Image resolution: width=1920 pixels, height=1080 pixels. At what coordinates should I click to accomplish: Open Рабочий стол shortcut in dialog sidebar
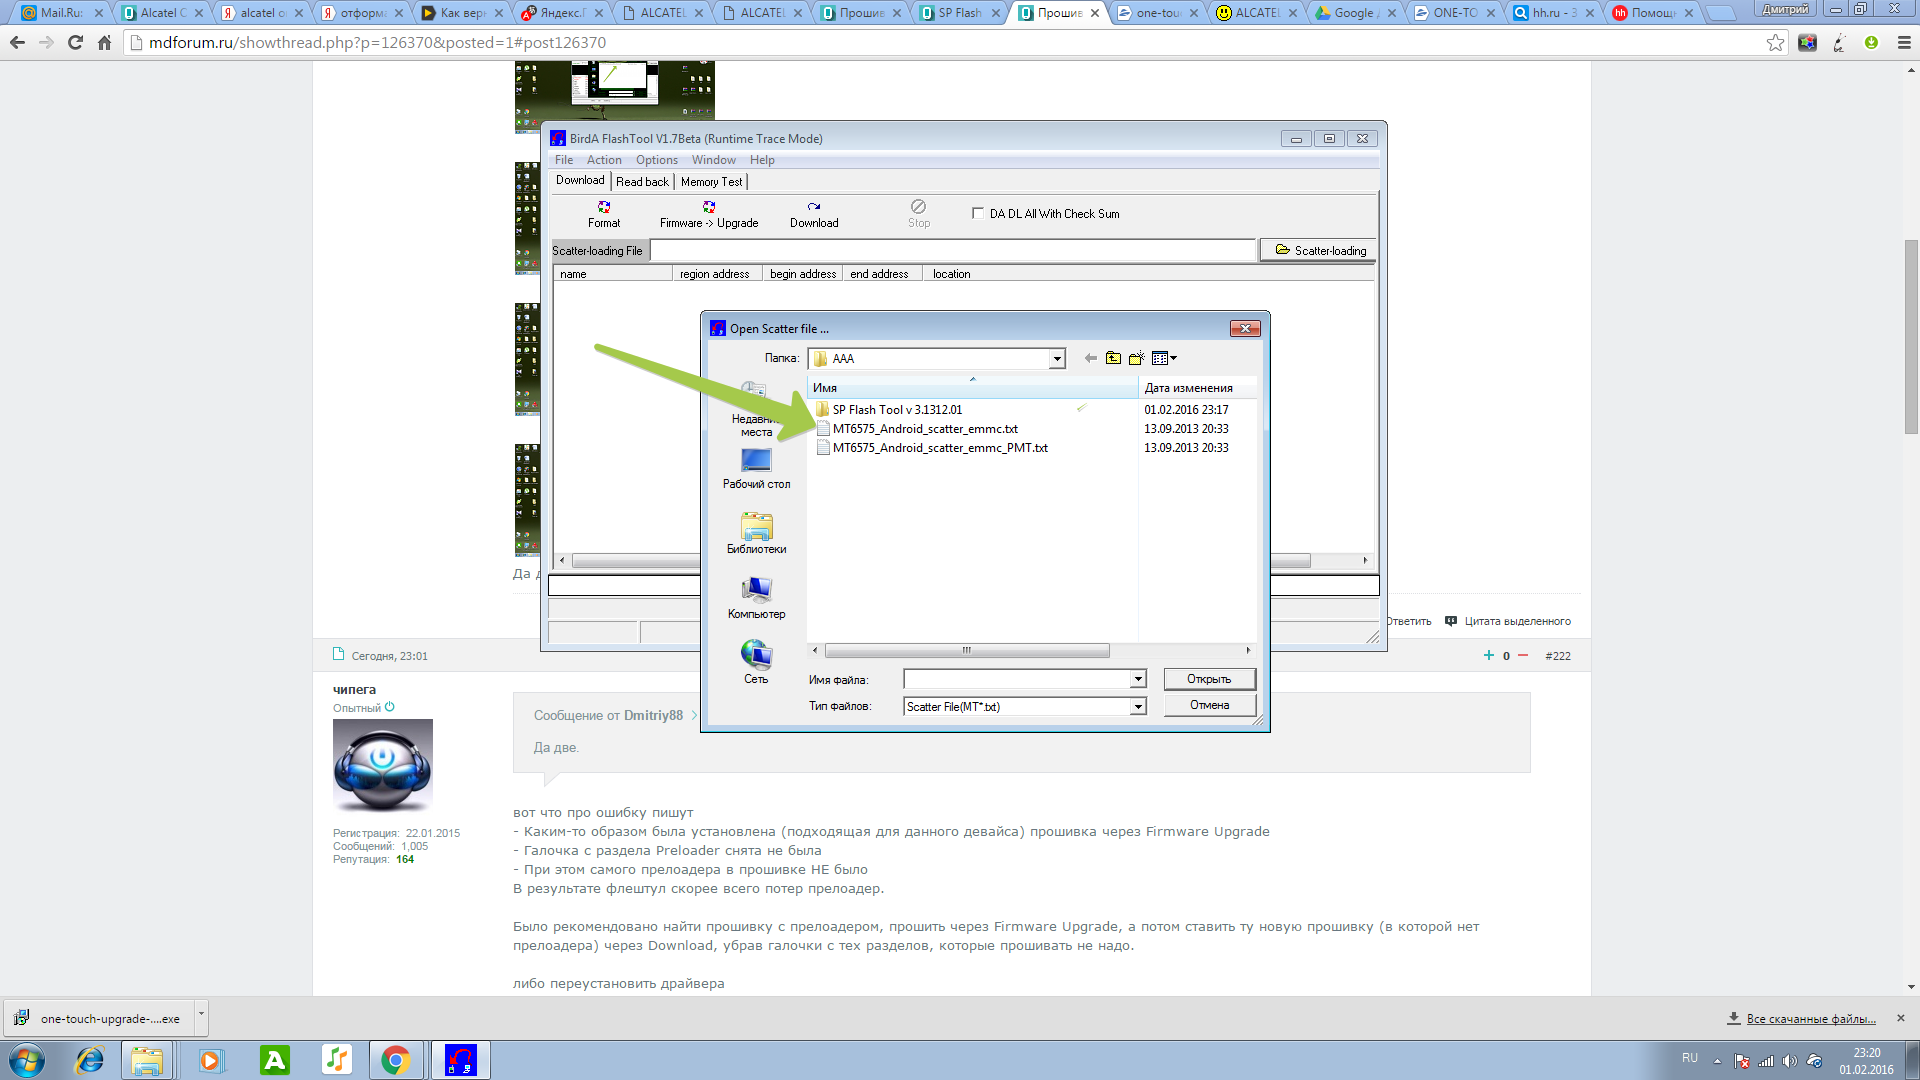[x=756, y=467]
